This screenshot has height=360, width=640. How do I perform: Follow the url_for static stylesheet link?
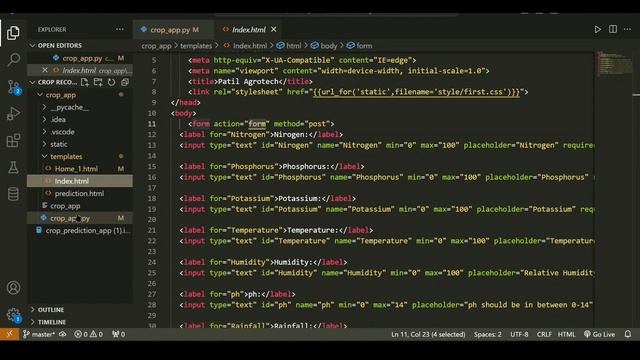[417, 92]
